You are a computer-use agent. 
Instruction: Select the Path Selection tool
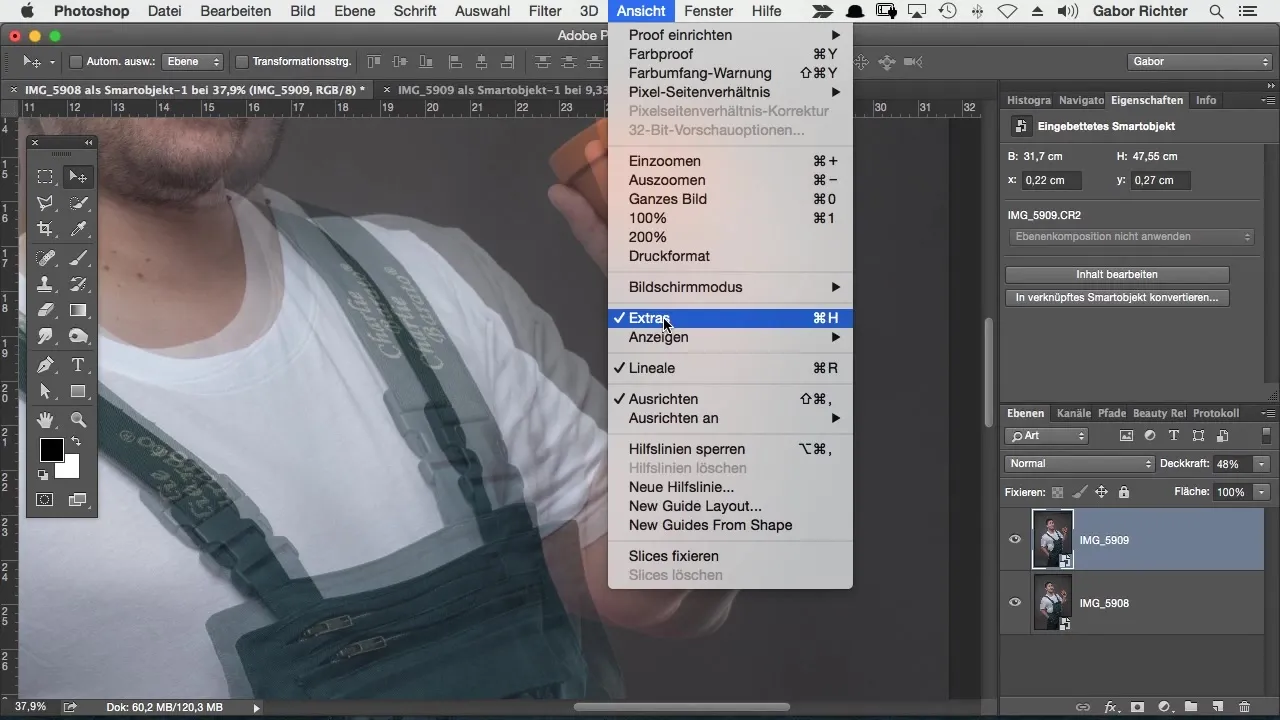pos(46,391)
